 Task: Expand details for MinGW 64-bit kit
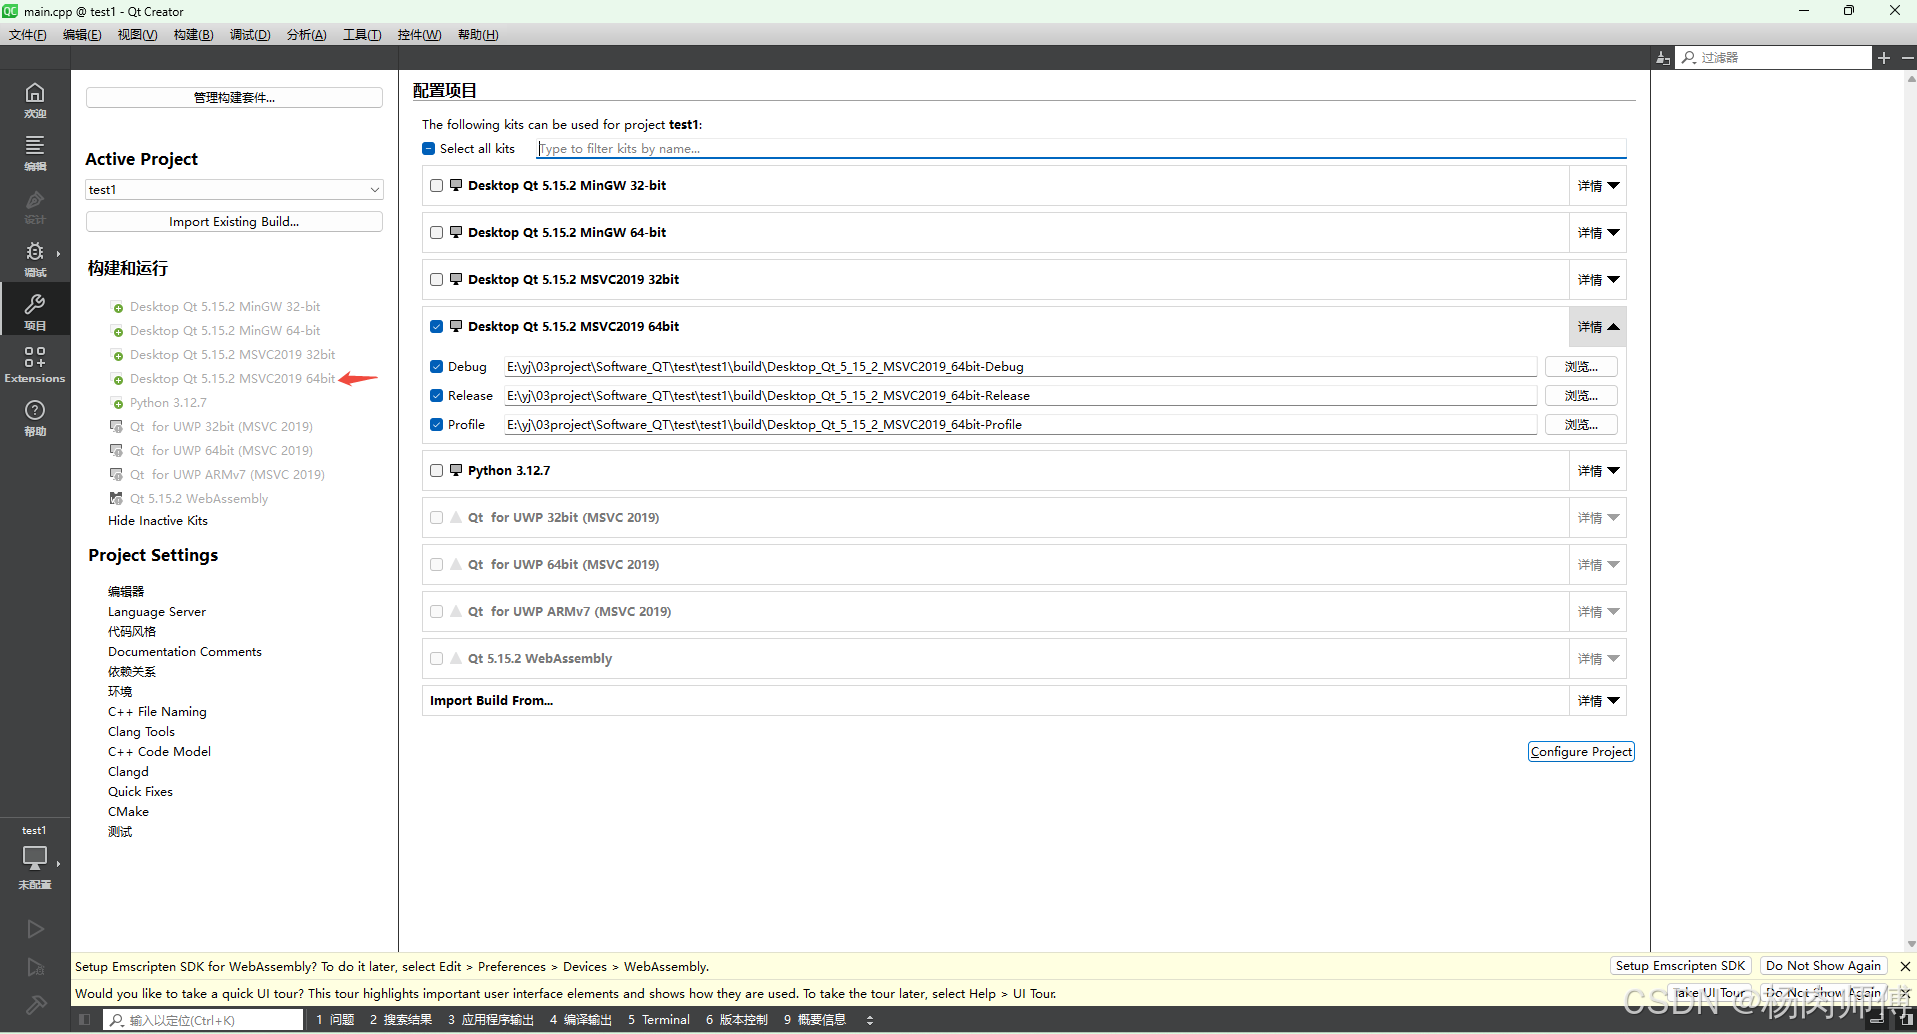[1598, 232]
